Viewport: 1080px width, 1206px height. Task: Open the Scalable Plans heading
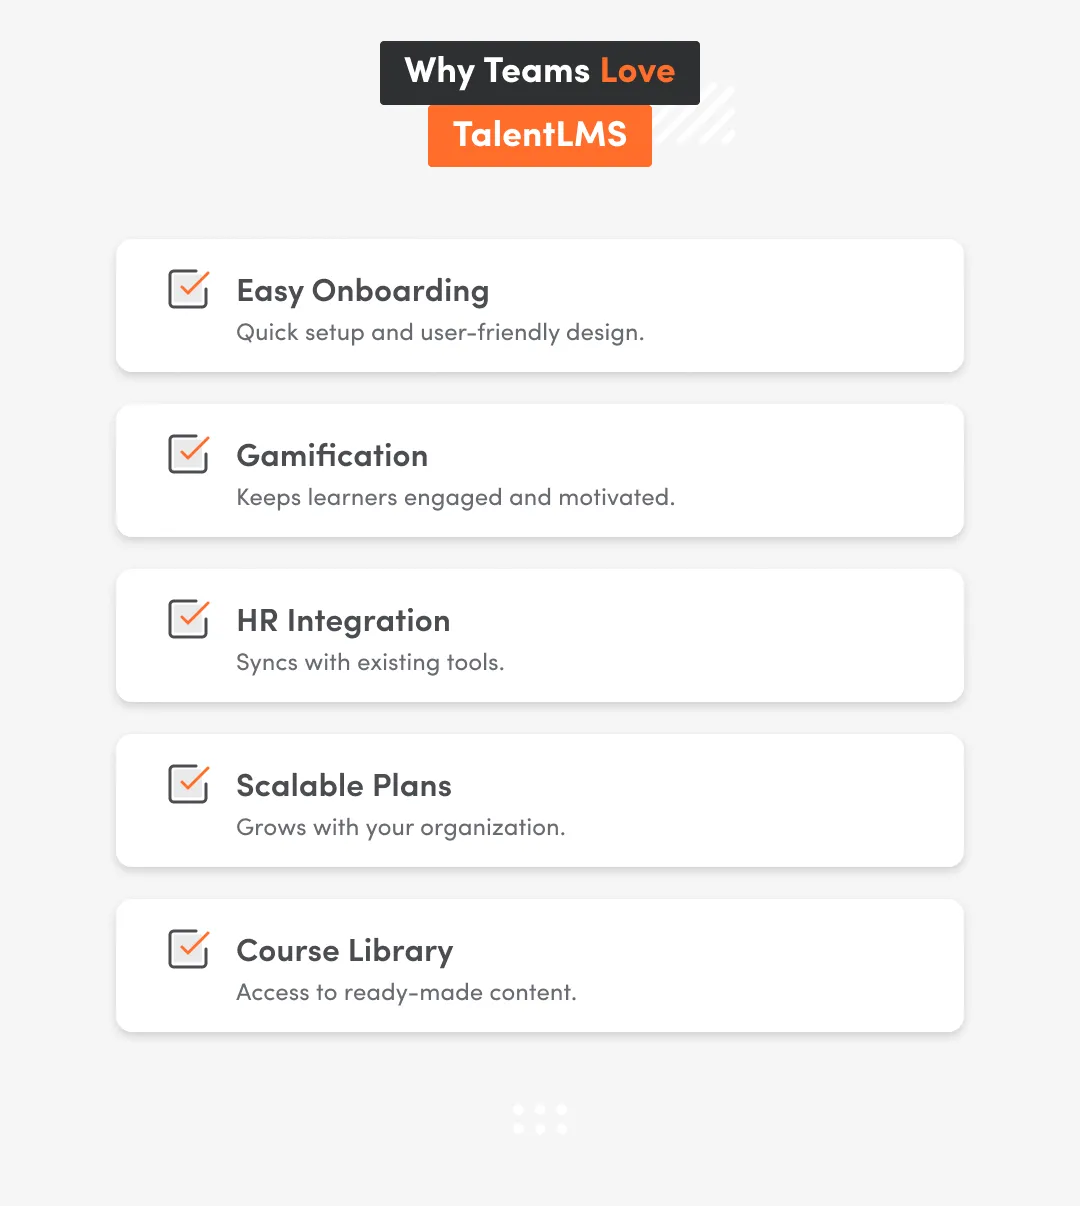(344, 786)
